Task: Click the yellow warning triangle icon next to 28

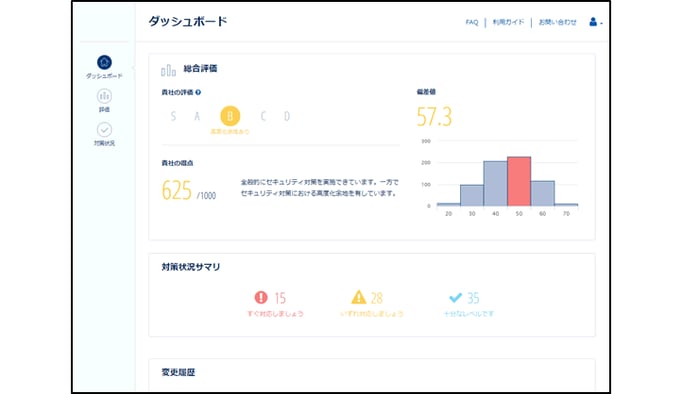Action: click(358, 297)
